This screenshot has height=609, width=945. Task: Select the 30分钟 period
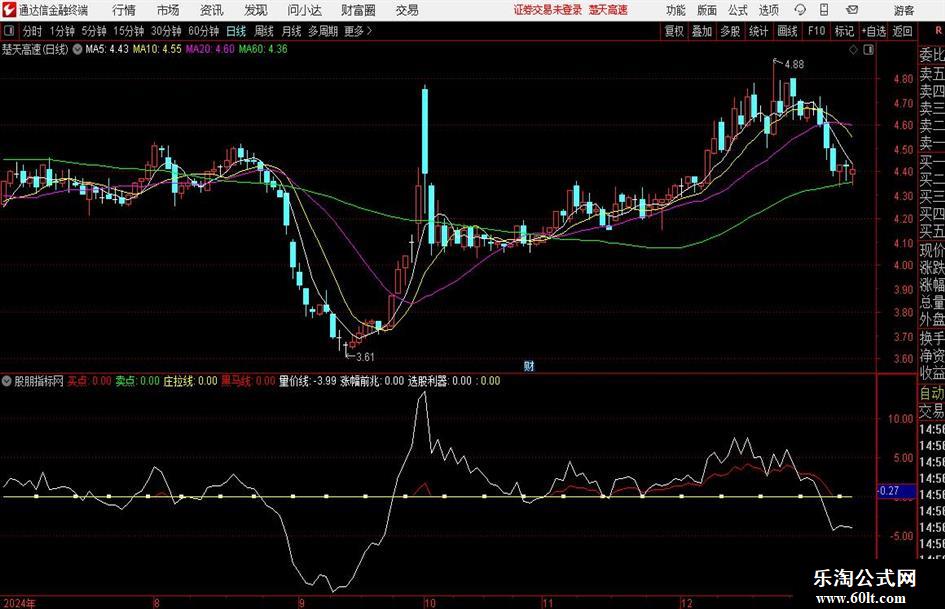tap(166, 31)
